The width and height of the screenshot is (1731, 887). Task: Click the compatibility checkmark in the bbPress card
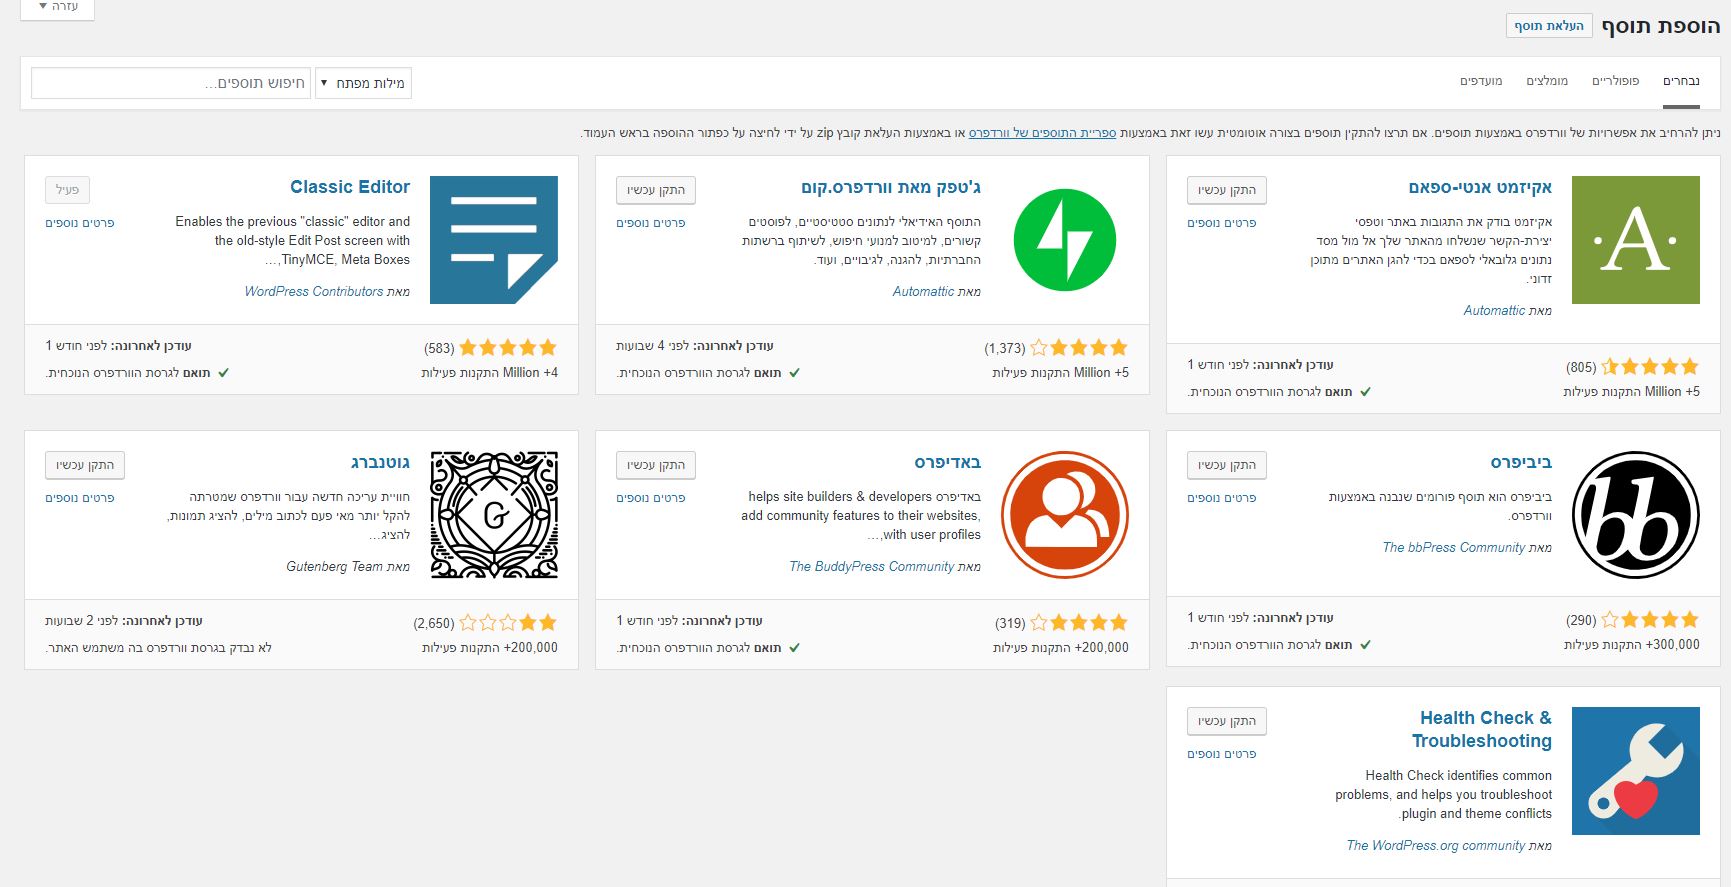(1365, 645)
